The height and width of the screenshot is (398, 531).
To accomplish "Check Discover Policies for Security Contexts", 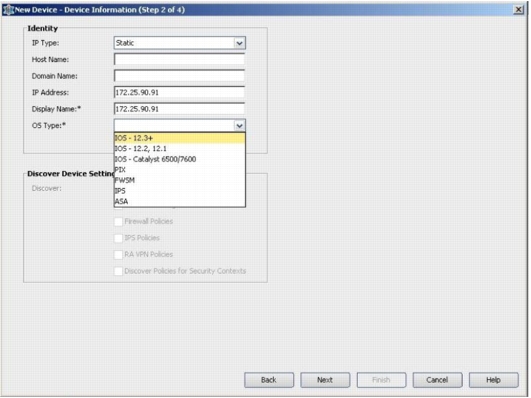I will [118, 271].
